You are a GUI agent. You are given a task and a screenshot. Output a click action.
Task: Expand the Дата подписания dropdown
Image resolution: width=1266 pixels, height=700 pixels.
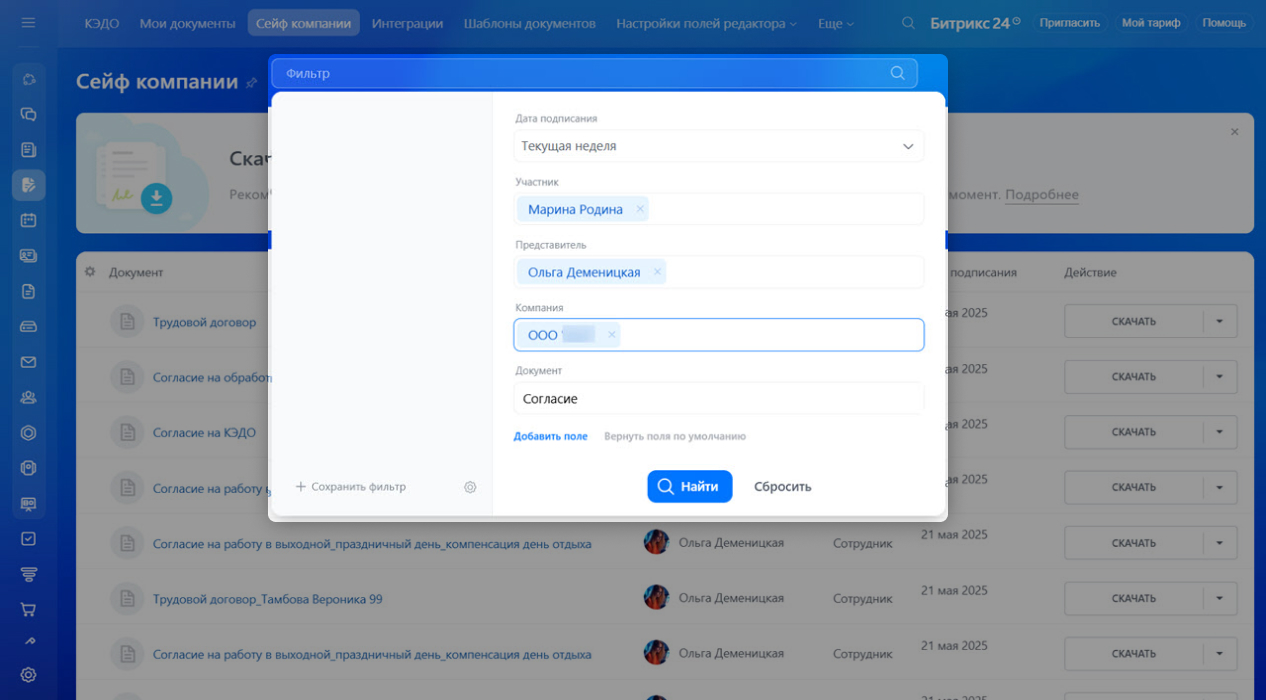point(719,146)
